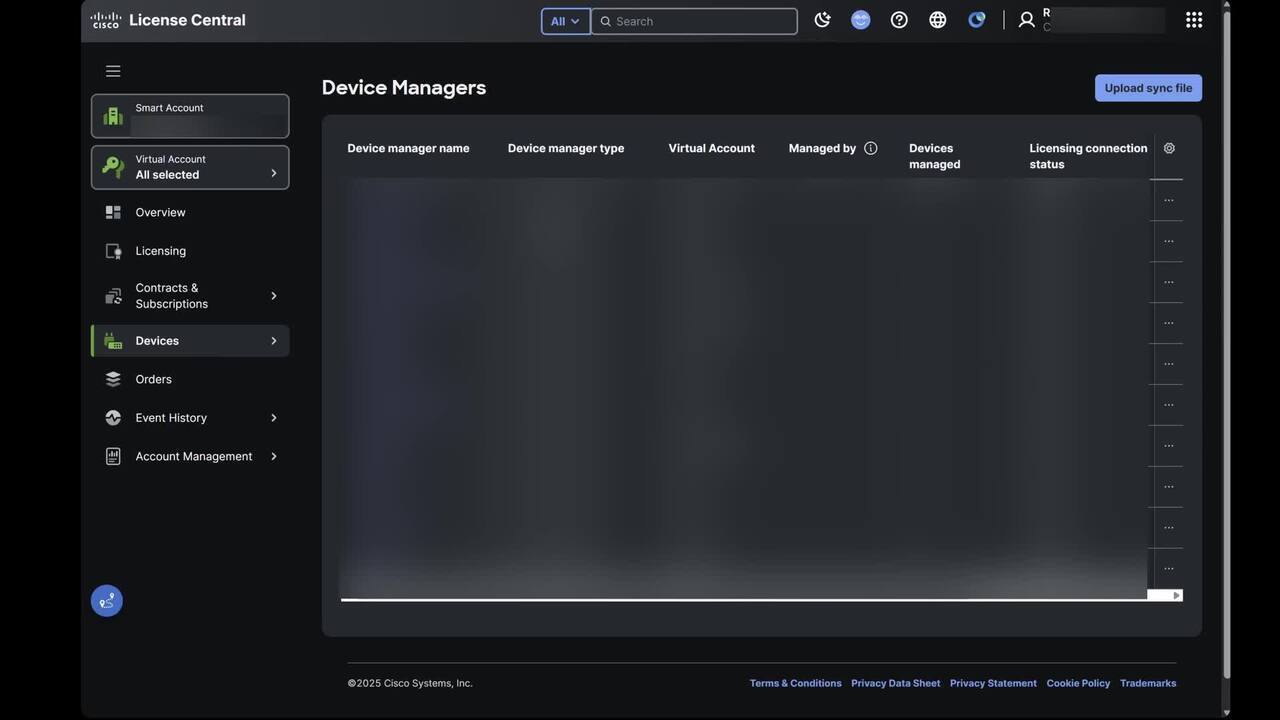The image size is (1280, 720).
Task: Click into the Search field
Action: [702, 21]
